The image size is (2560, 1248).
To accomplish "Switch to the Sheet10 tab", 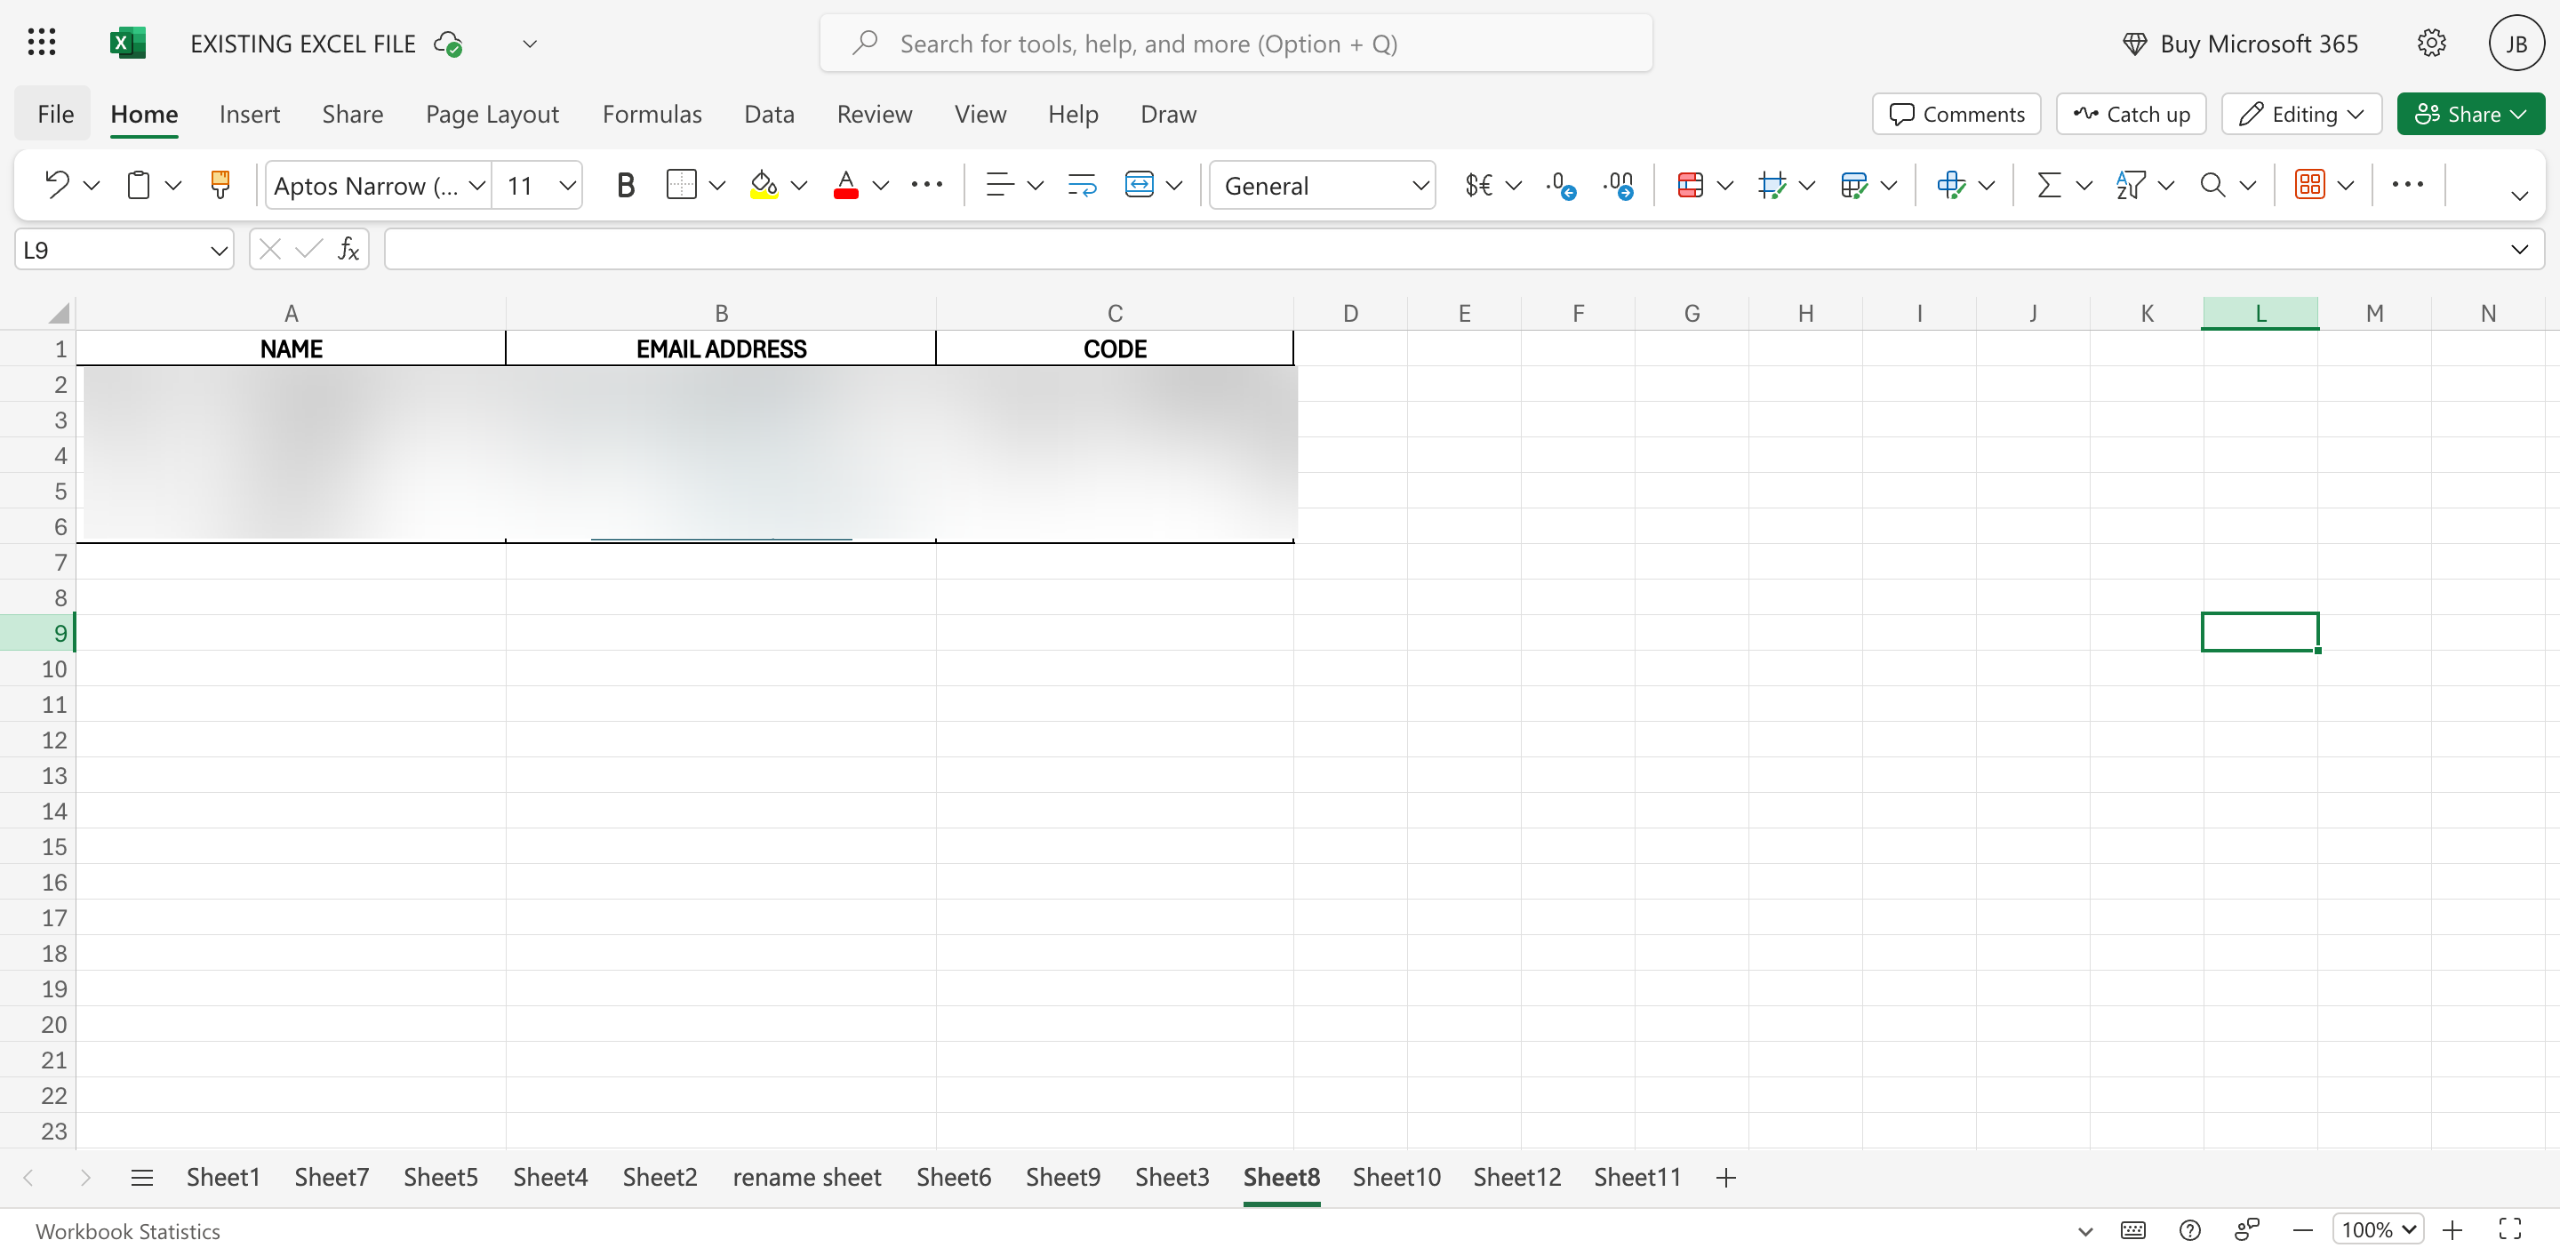I will tap(1396, 1177).
